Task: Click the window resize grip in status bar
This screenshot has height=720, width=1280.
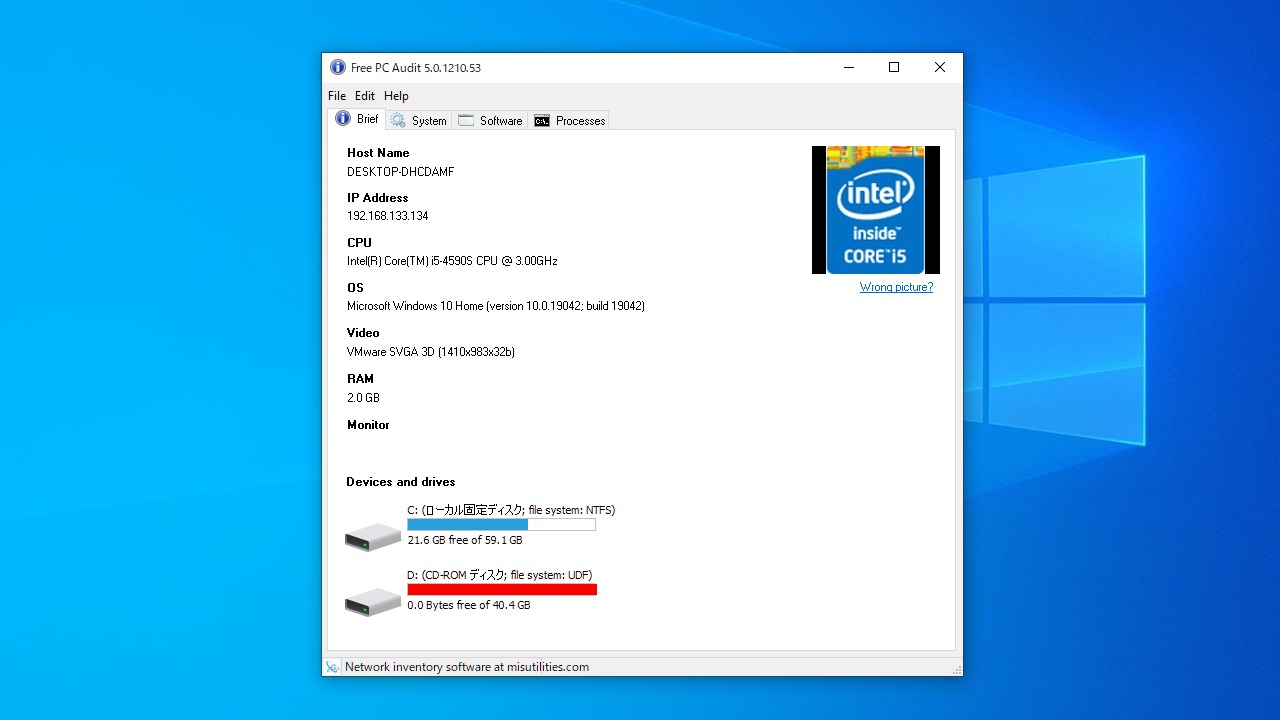Action: click(x=956, y=669)
